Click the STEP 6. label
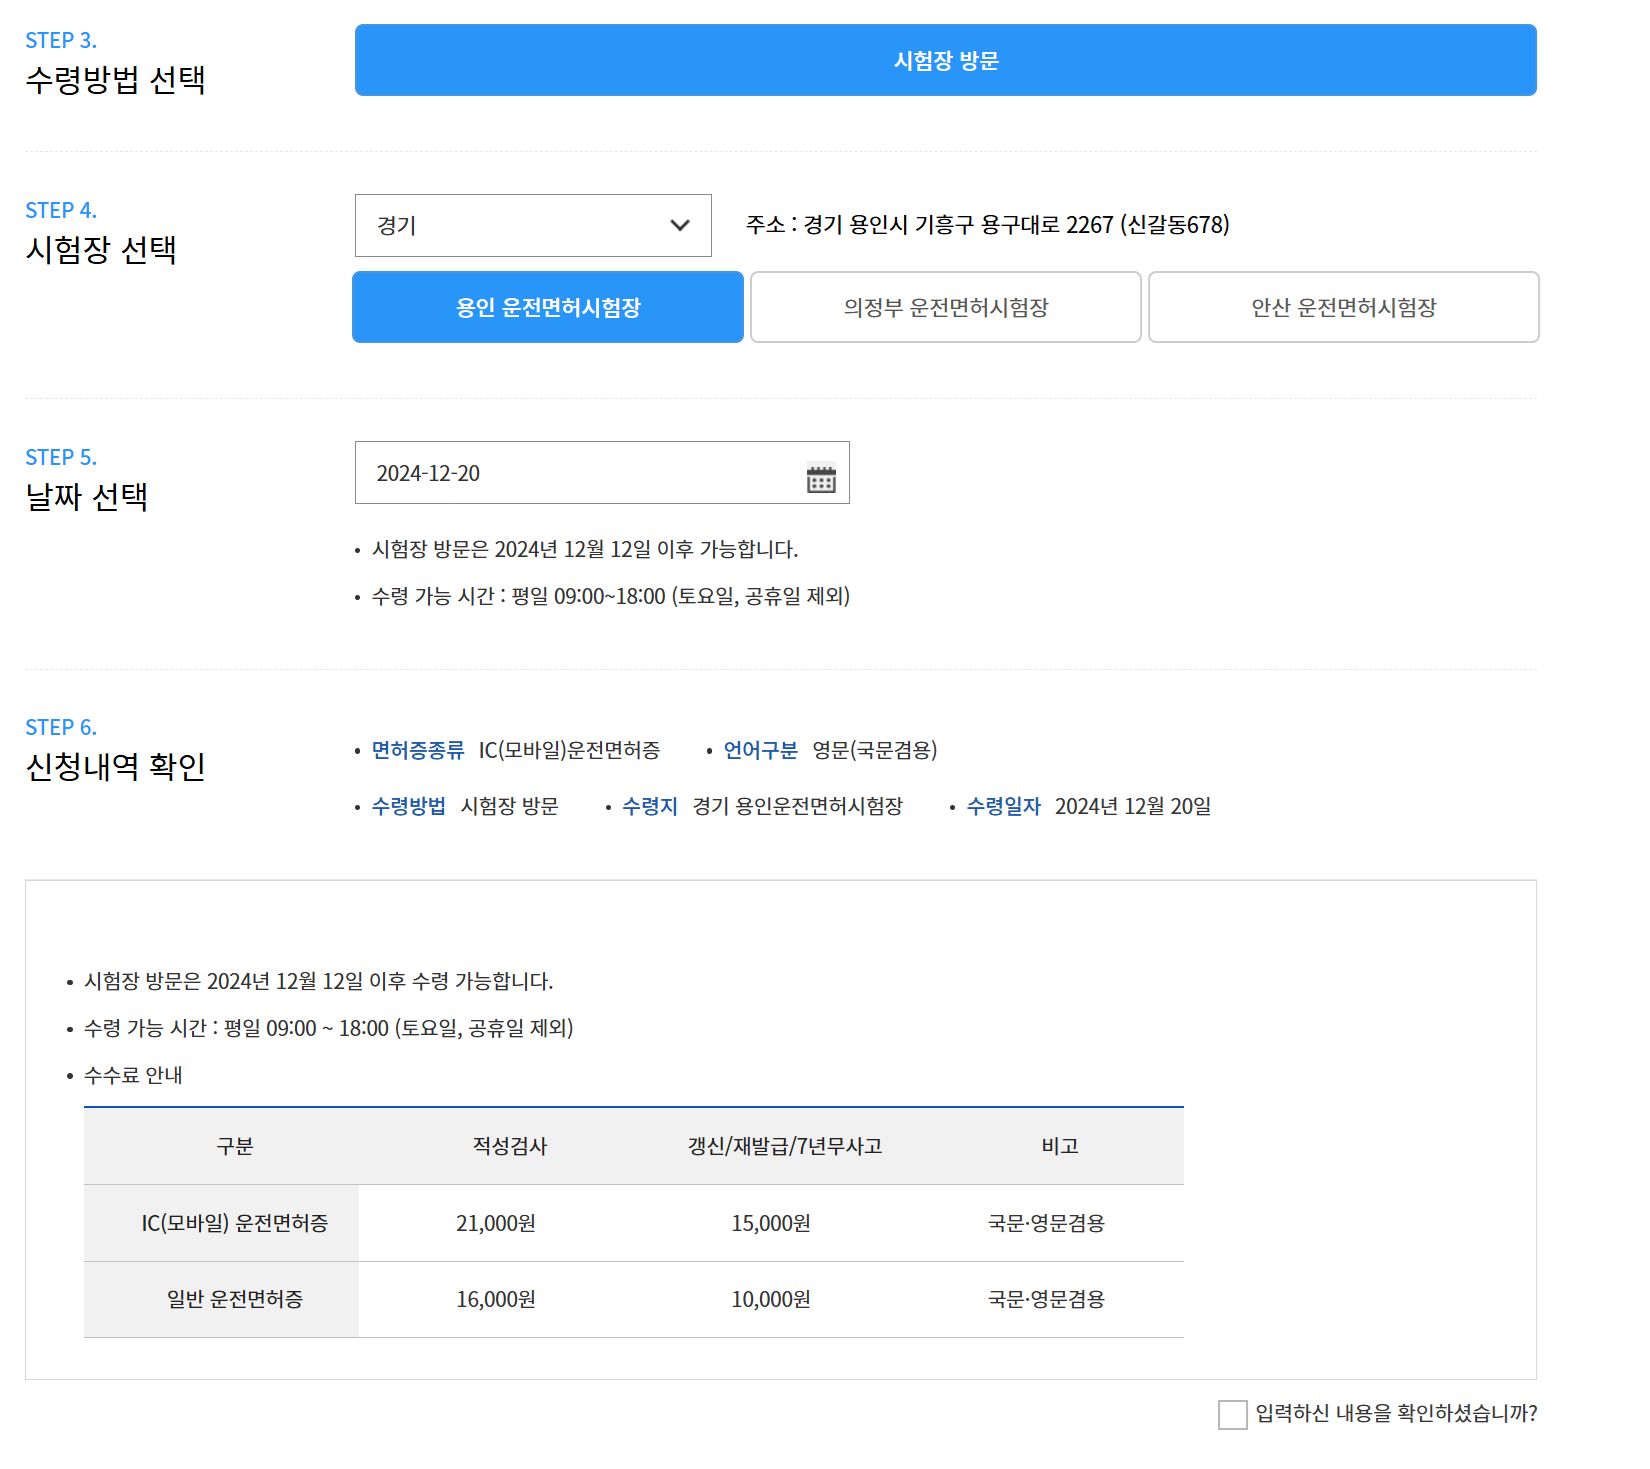 pyautogui.click(x=61, y=727)
